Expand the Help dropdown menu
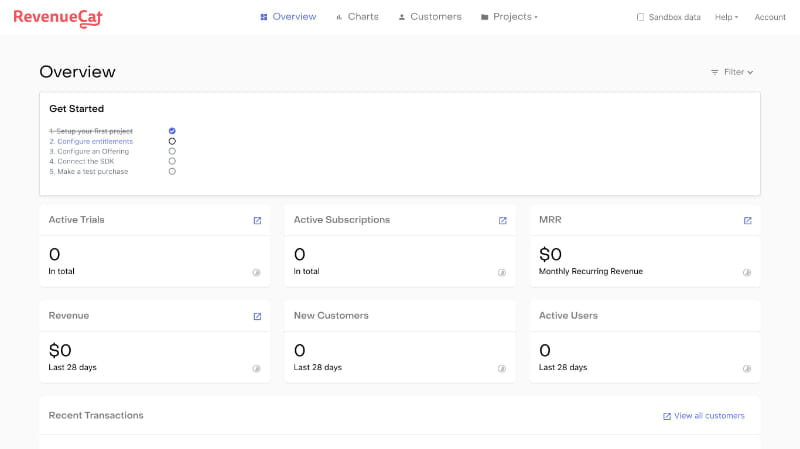 coord(726,17)
